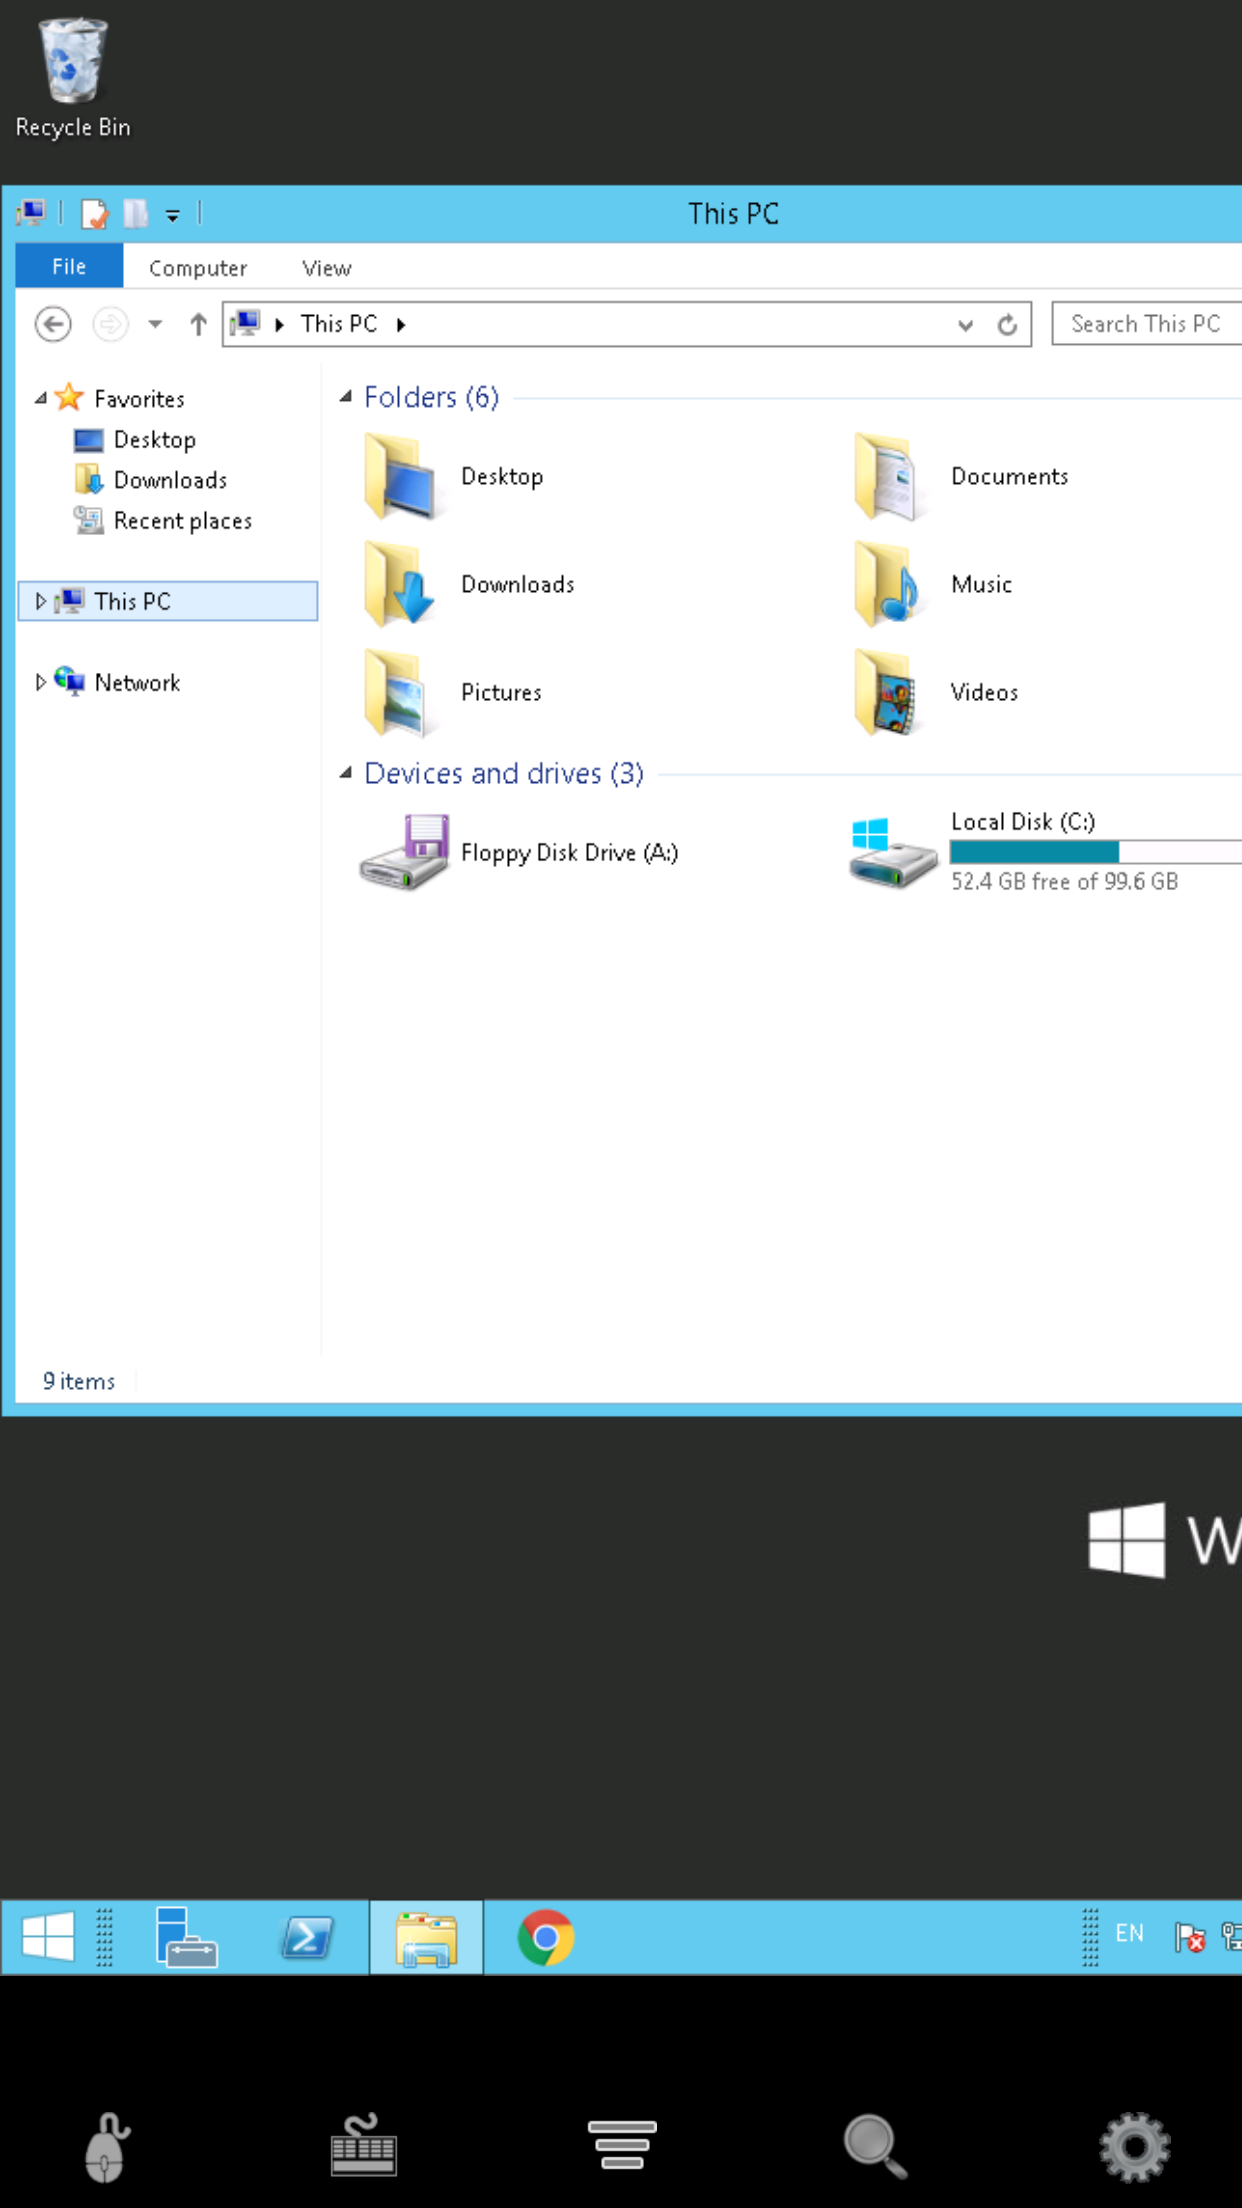Click the root chevron before This PC

[280, 324]
